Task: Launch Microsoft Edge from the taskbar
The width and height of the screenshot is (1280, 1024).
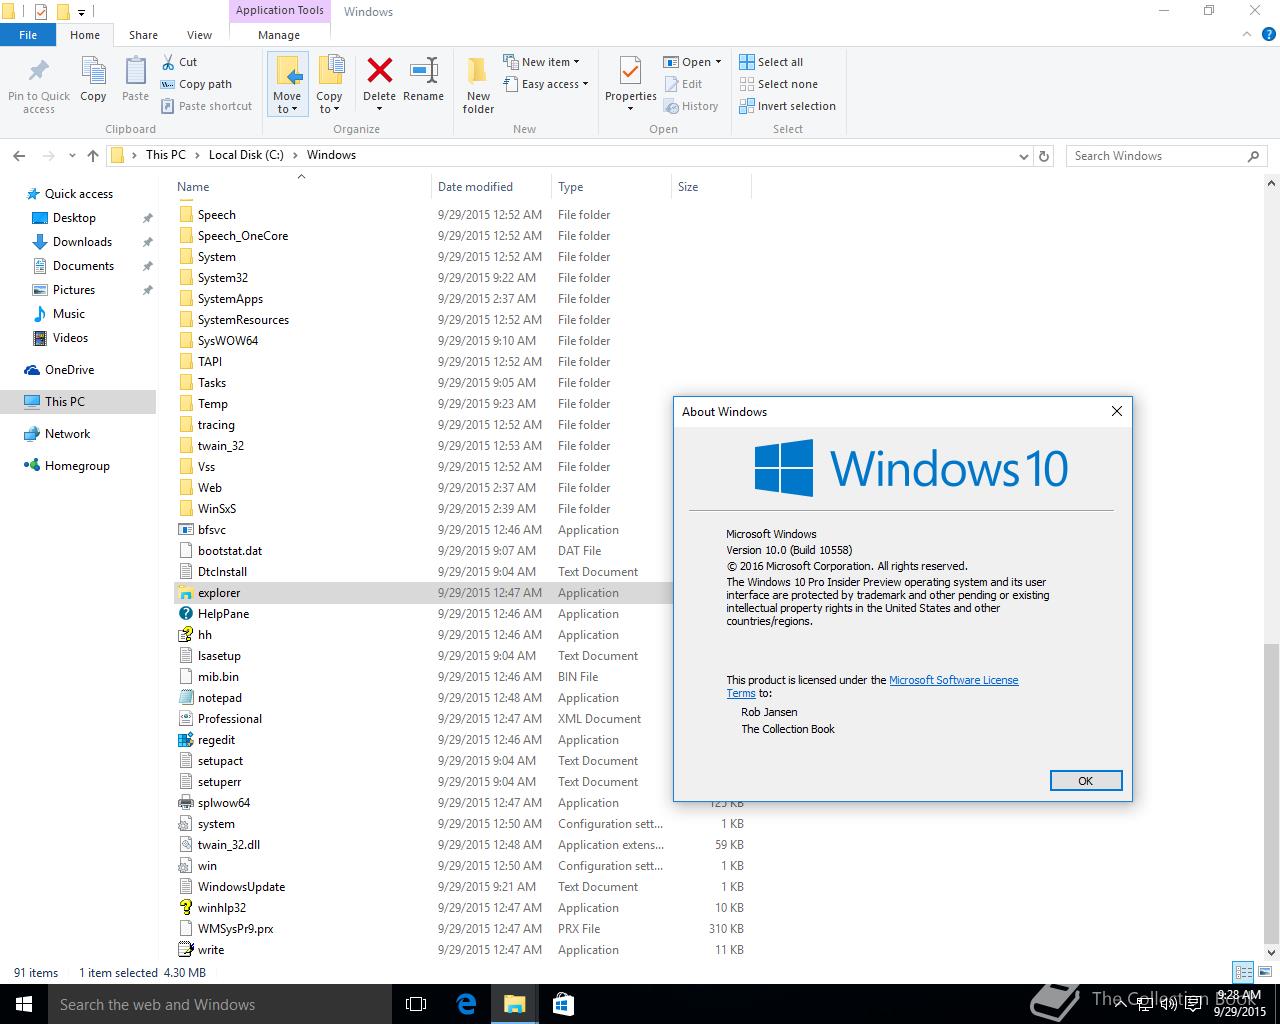Action: [466, 1004]
